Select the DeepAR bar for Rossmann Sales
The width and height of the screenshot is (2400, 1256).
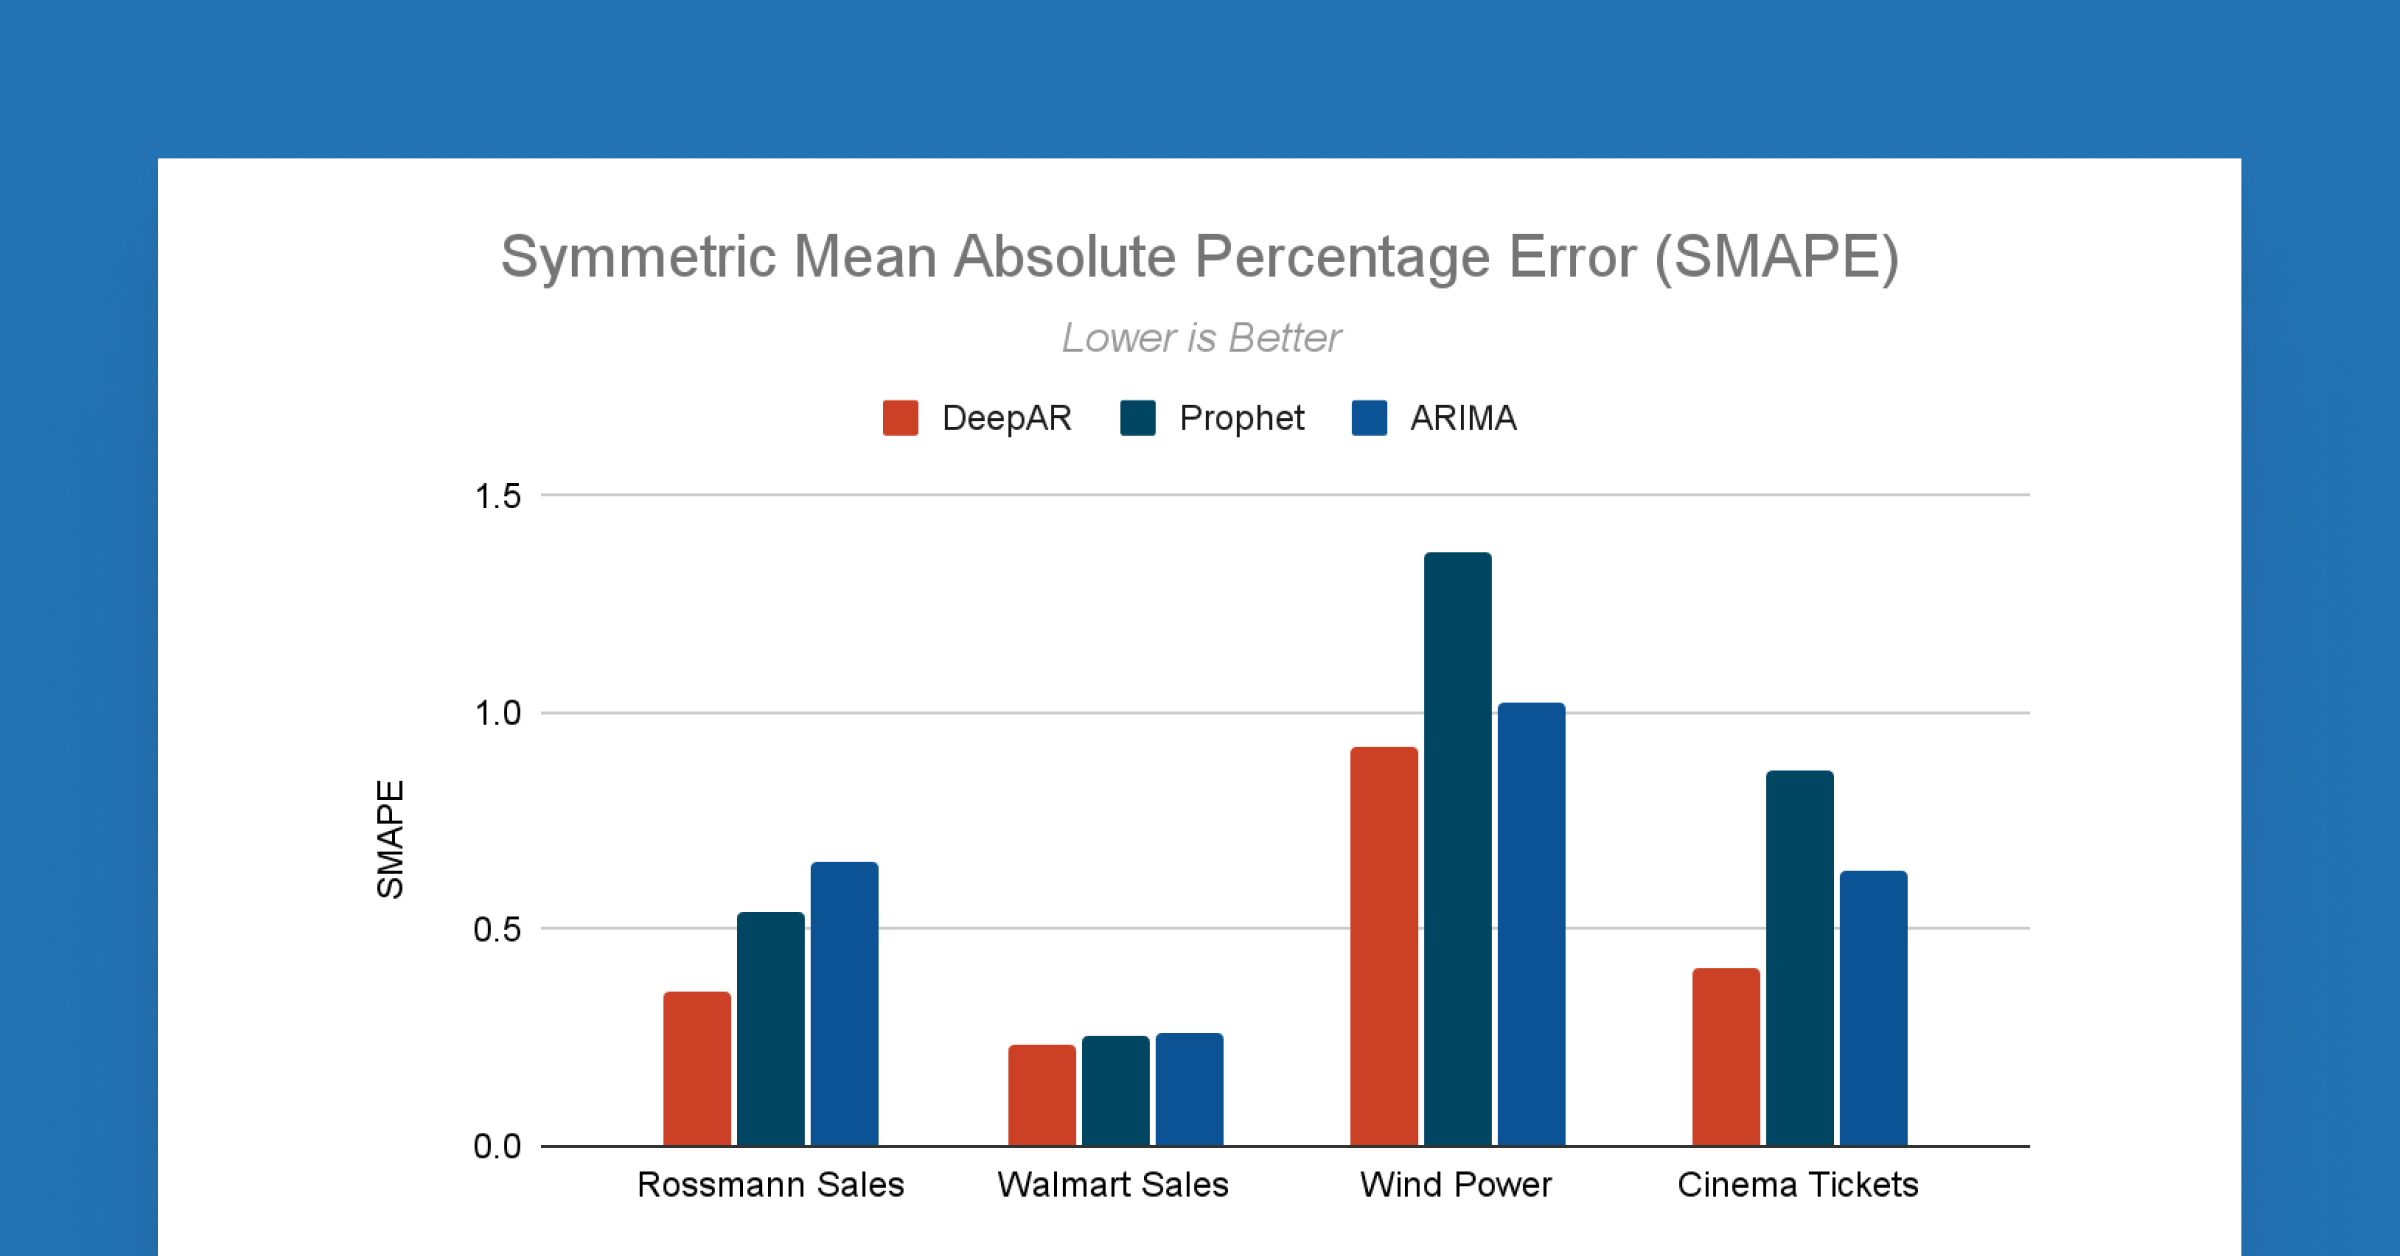click(697, 1068)
